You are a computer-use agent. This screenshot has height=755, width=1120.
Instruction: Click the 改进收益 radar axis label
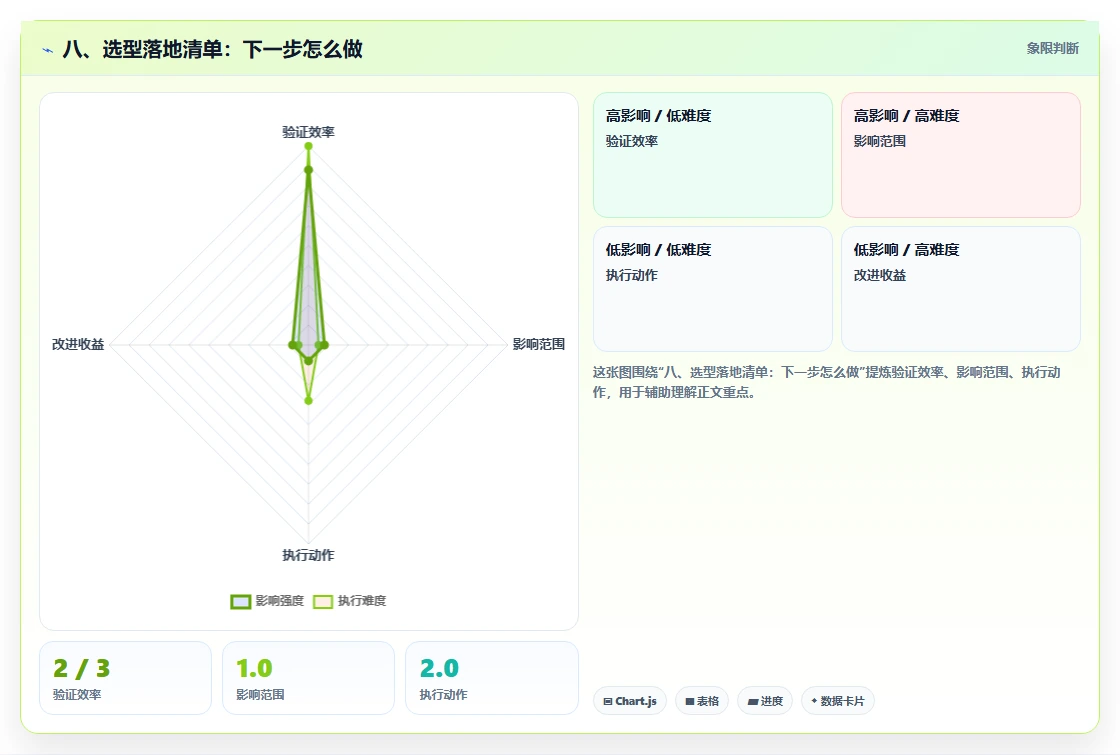78,344
